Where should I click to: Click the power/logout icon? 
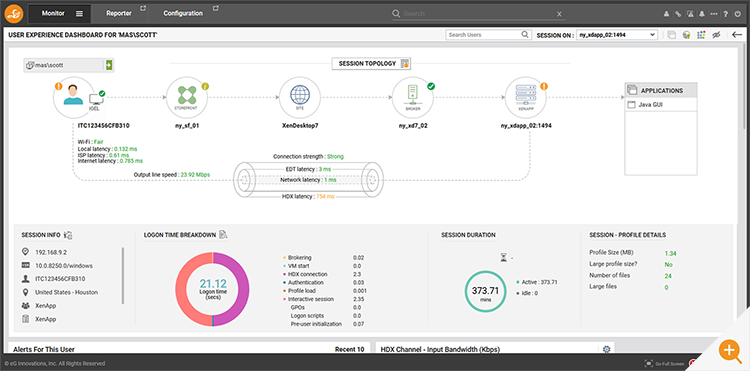(x=739, y=14)
